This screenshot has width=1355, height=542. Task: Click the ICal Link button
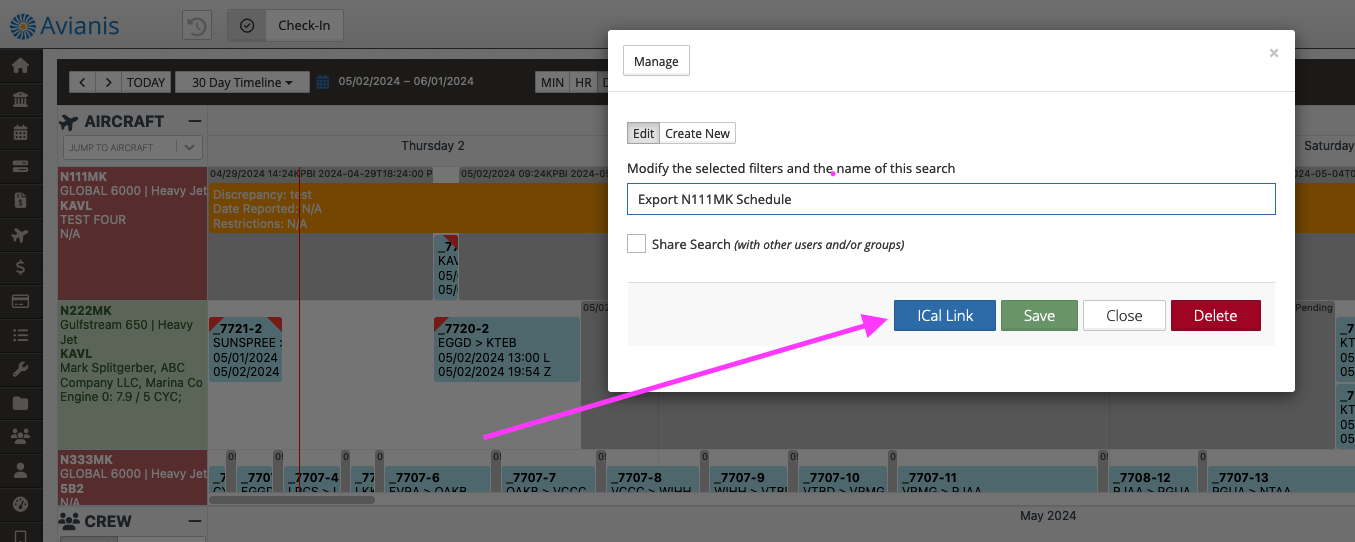(x=945, y=315)
